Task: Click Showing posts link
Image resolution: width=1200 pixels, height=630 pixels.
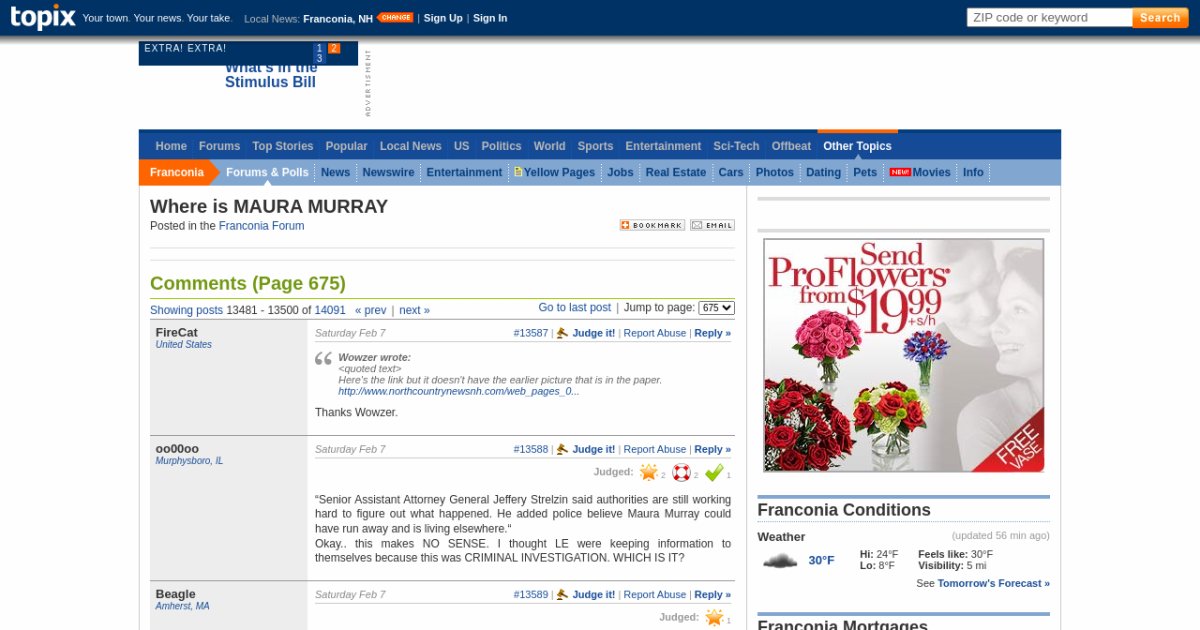Action: point(186,310)
